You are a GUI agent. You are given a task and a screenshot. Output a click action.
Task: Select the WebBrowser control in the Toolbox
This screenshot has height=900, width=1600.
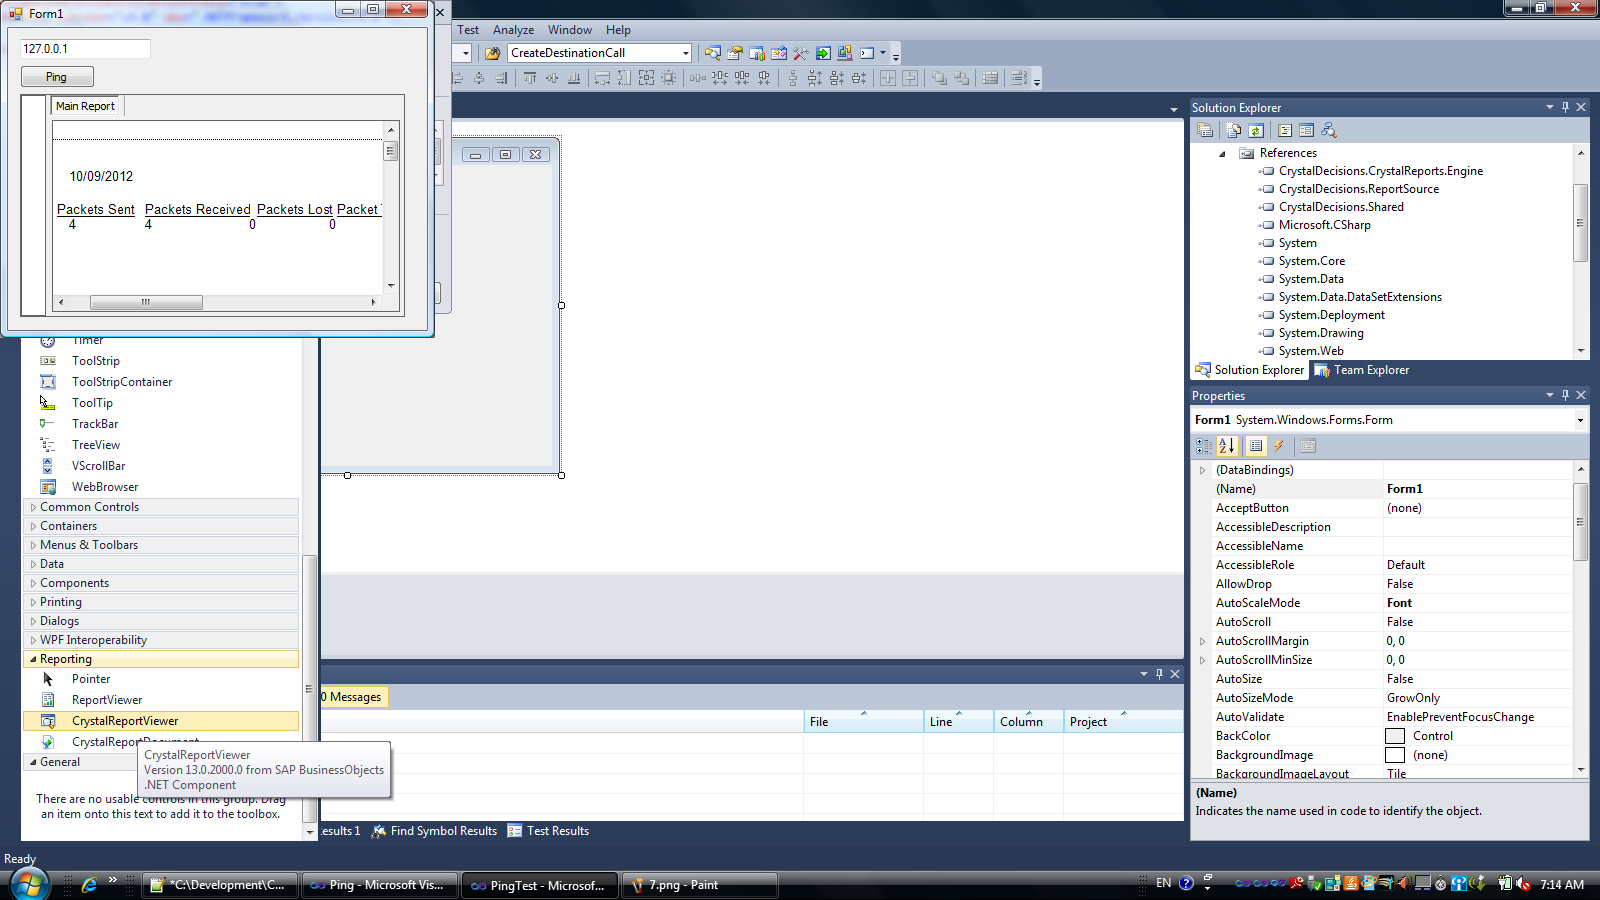click(x=104, y=487)
